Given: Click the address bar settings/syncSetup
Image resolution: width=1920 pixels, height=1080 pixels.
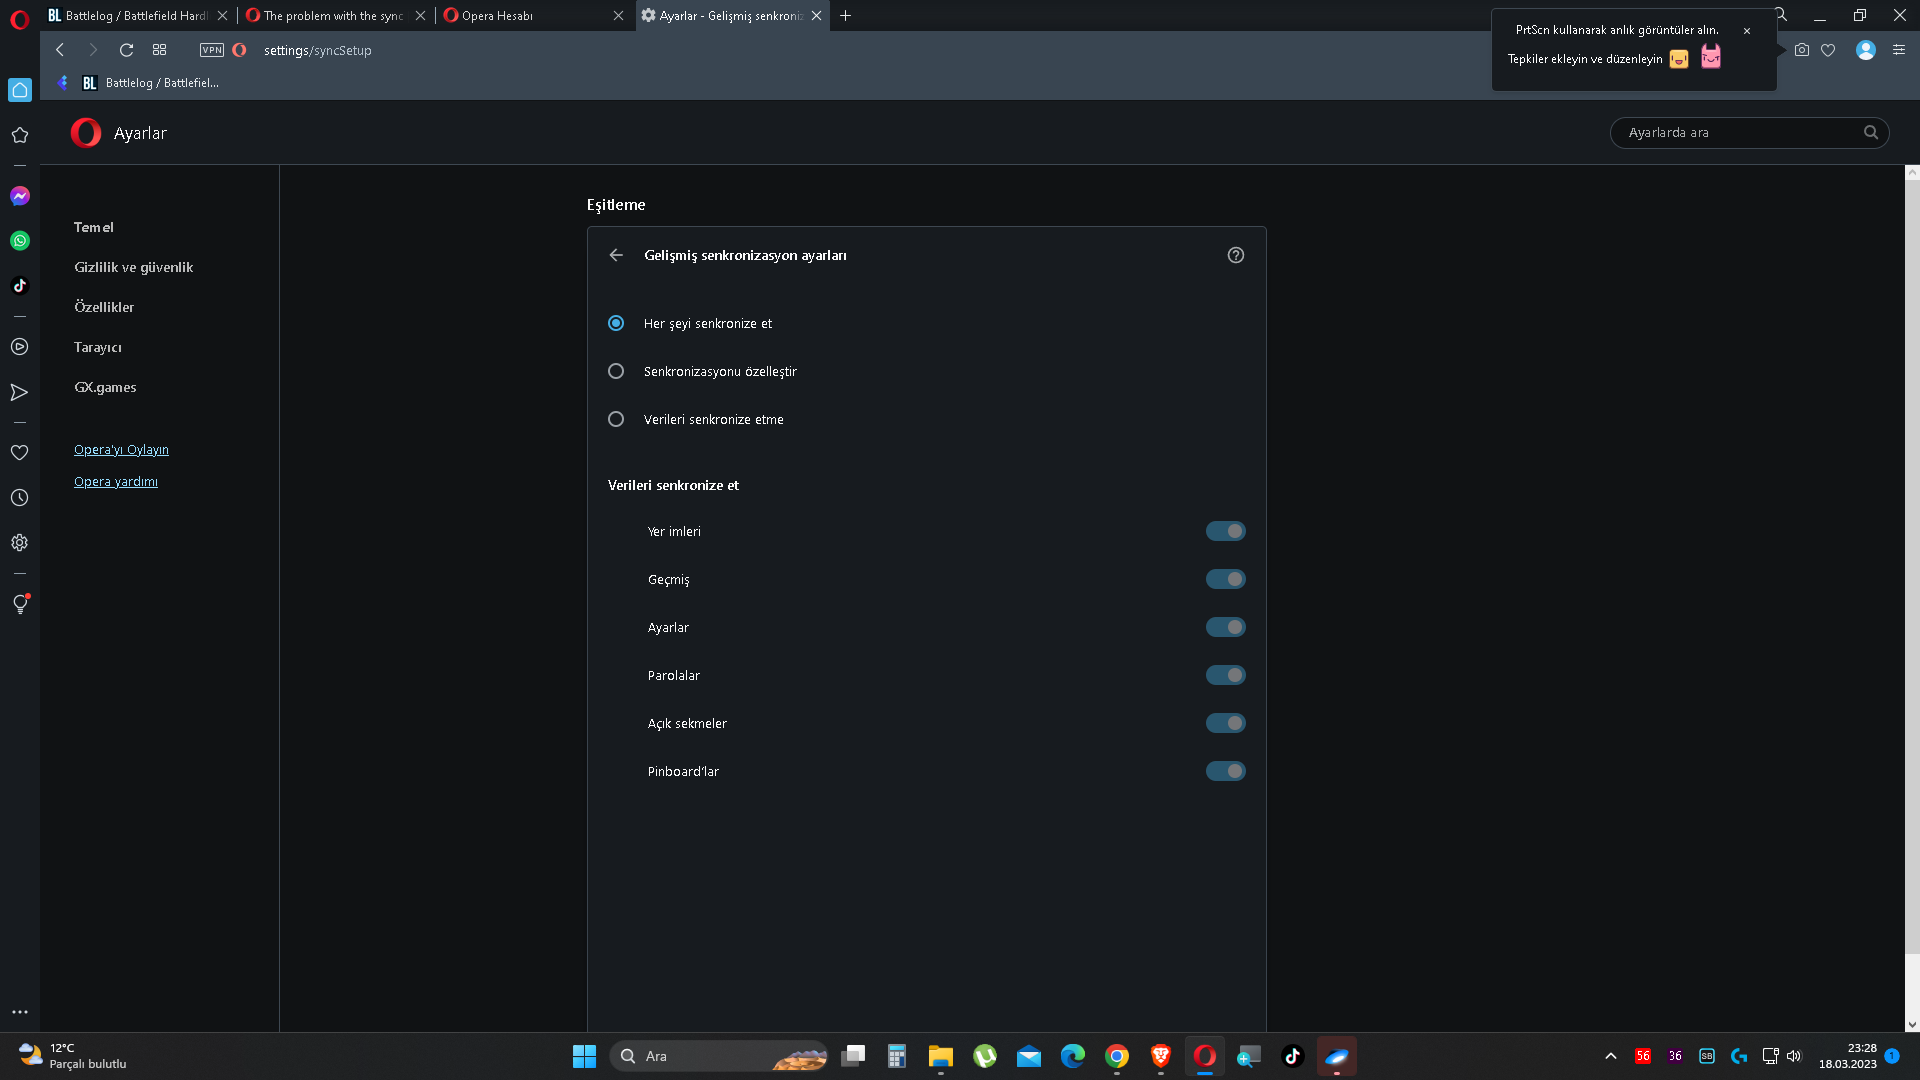Looking at the screenshot, I should pyautogui.click(x=318, y=50).
